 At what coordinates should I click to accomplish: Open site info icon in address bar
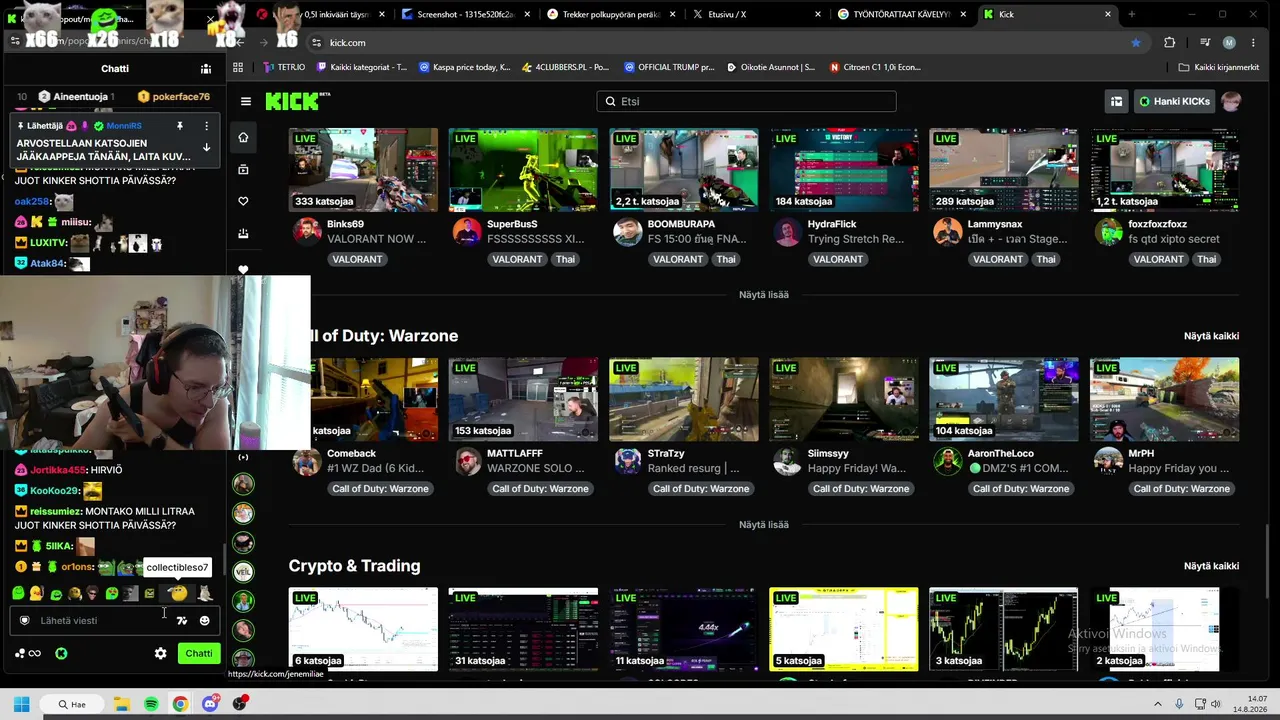[316, 43]
